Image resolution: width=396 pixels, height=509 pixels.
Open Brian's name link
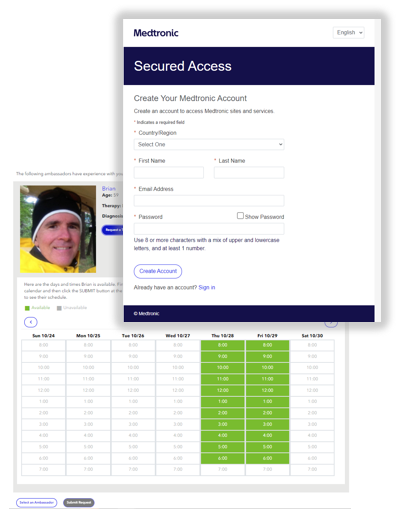pyautogui.click(x=109, y=188)
